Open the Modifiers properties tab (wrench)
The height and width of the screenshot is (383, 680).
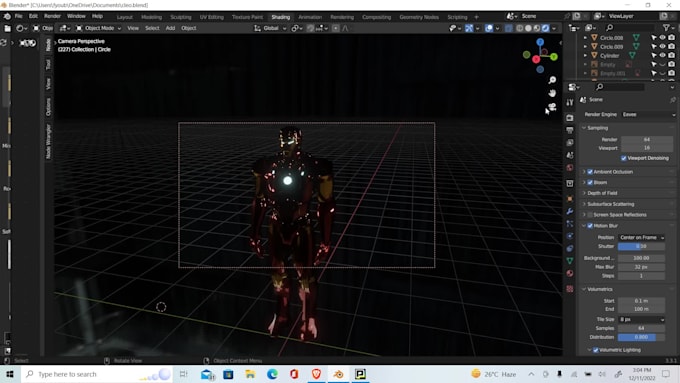(x=570, y=211)
